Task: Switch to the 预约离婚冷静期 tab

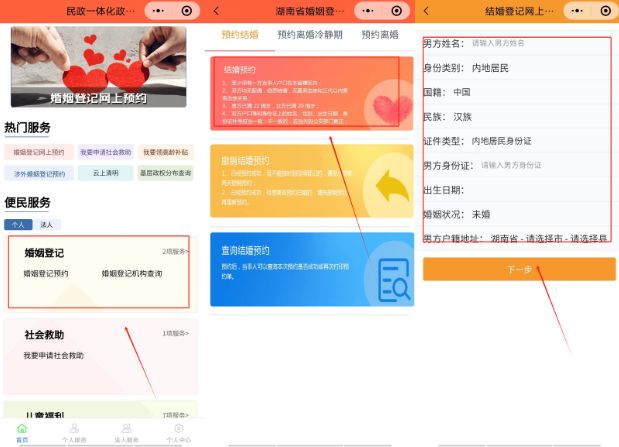Action: point(310,35)
